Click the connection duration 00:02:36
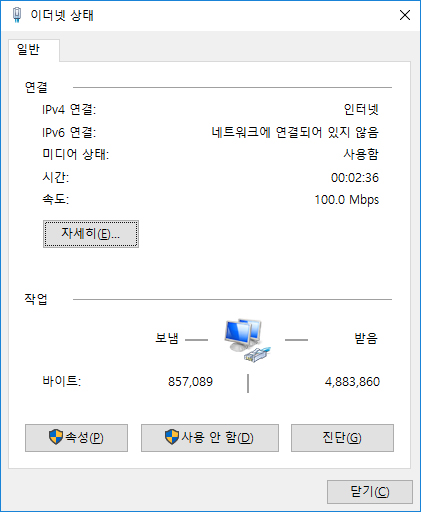 click(x=355, y=178)
